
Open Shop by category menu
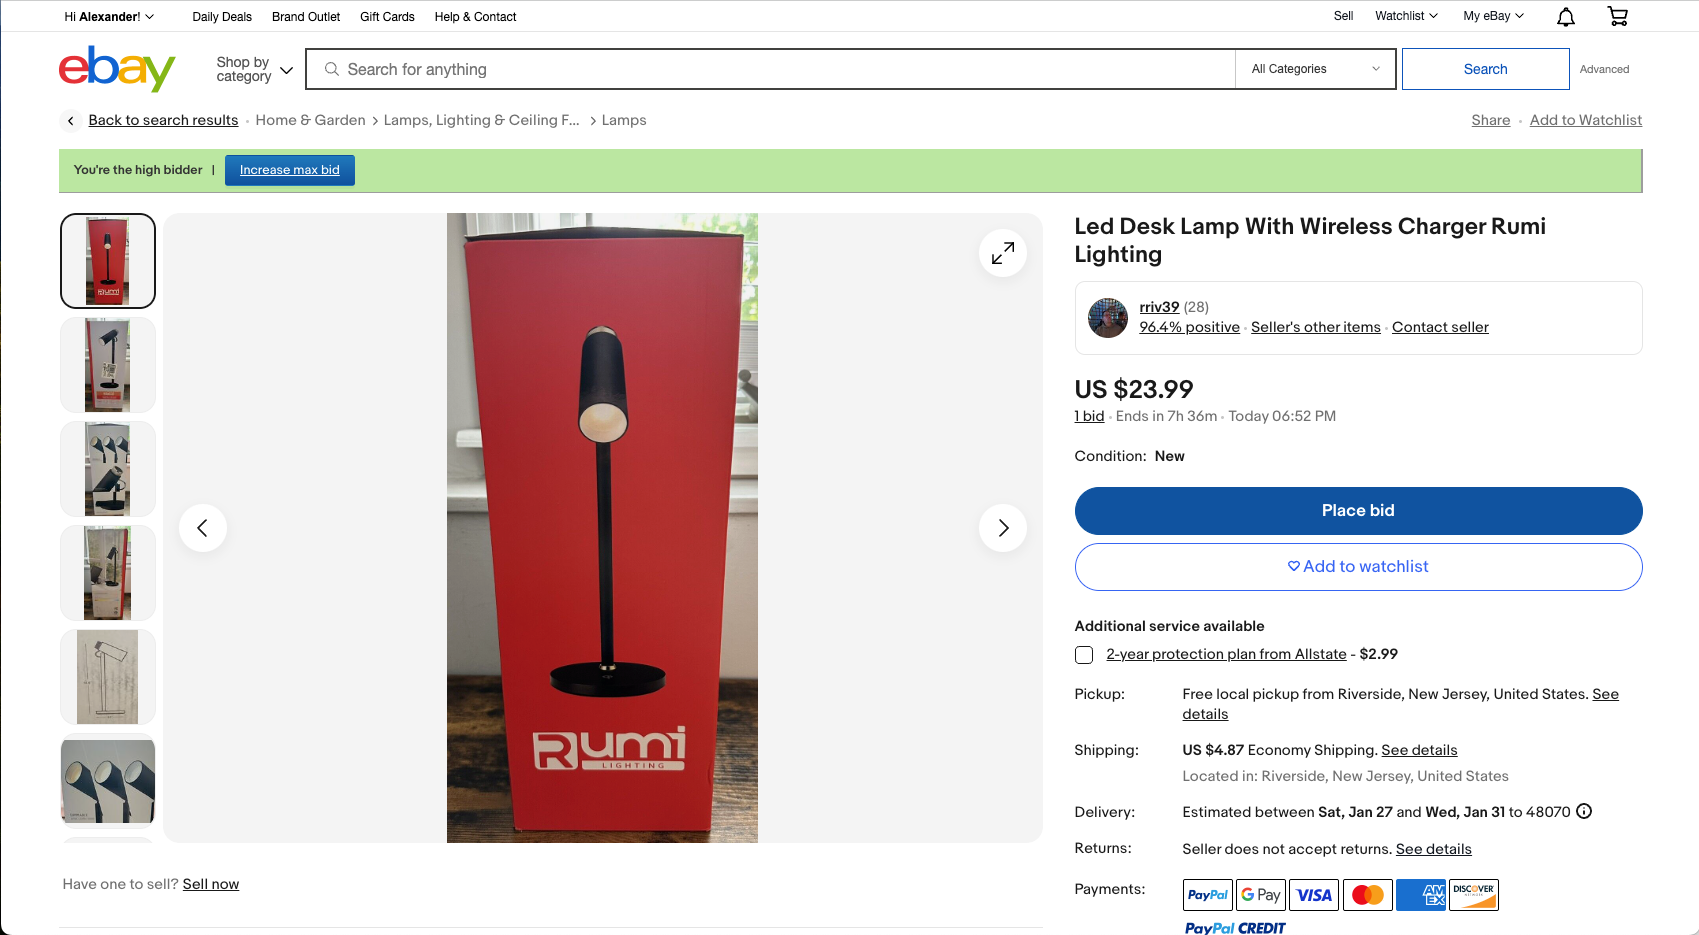[x=254, y=69]
